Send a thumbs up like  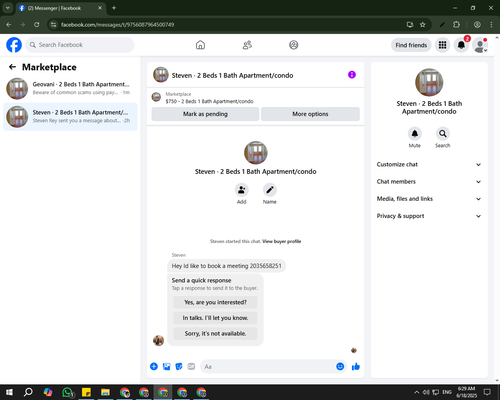[x=356, y=367]
